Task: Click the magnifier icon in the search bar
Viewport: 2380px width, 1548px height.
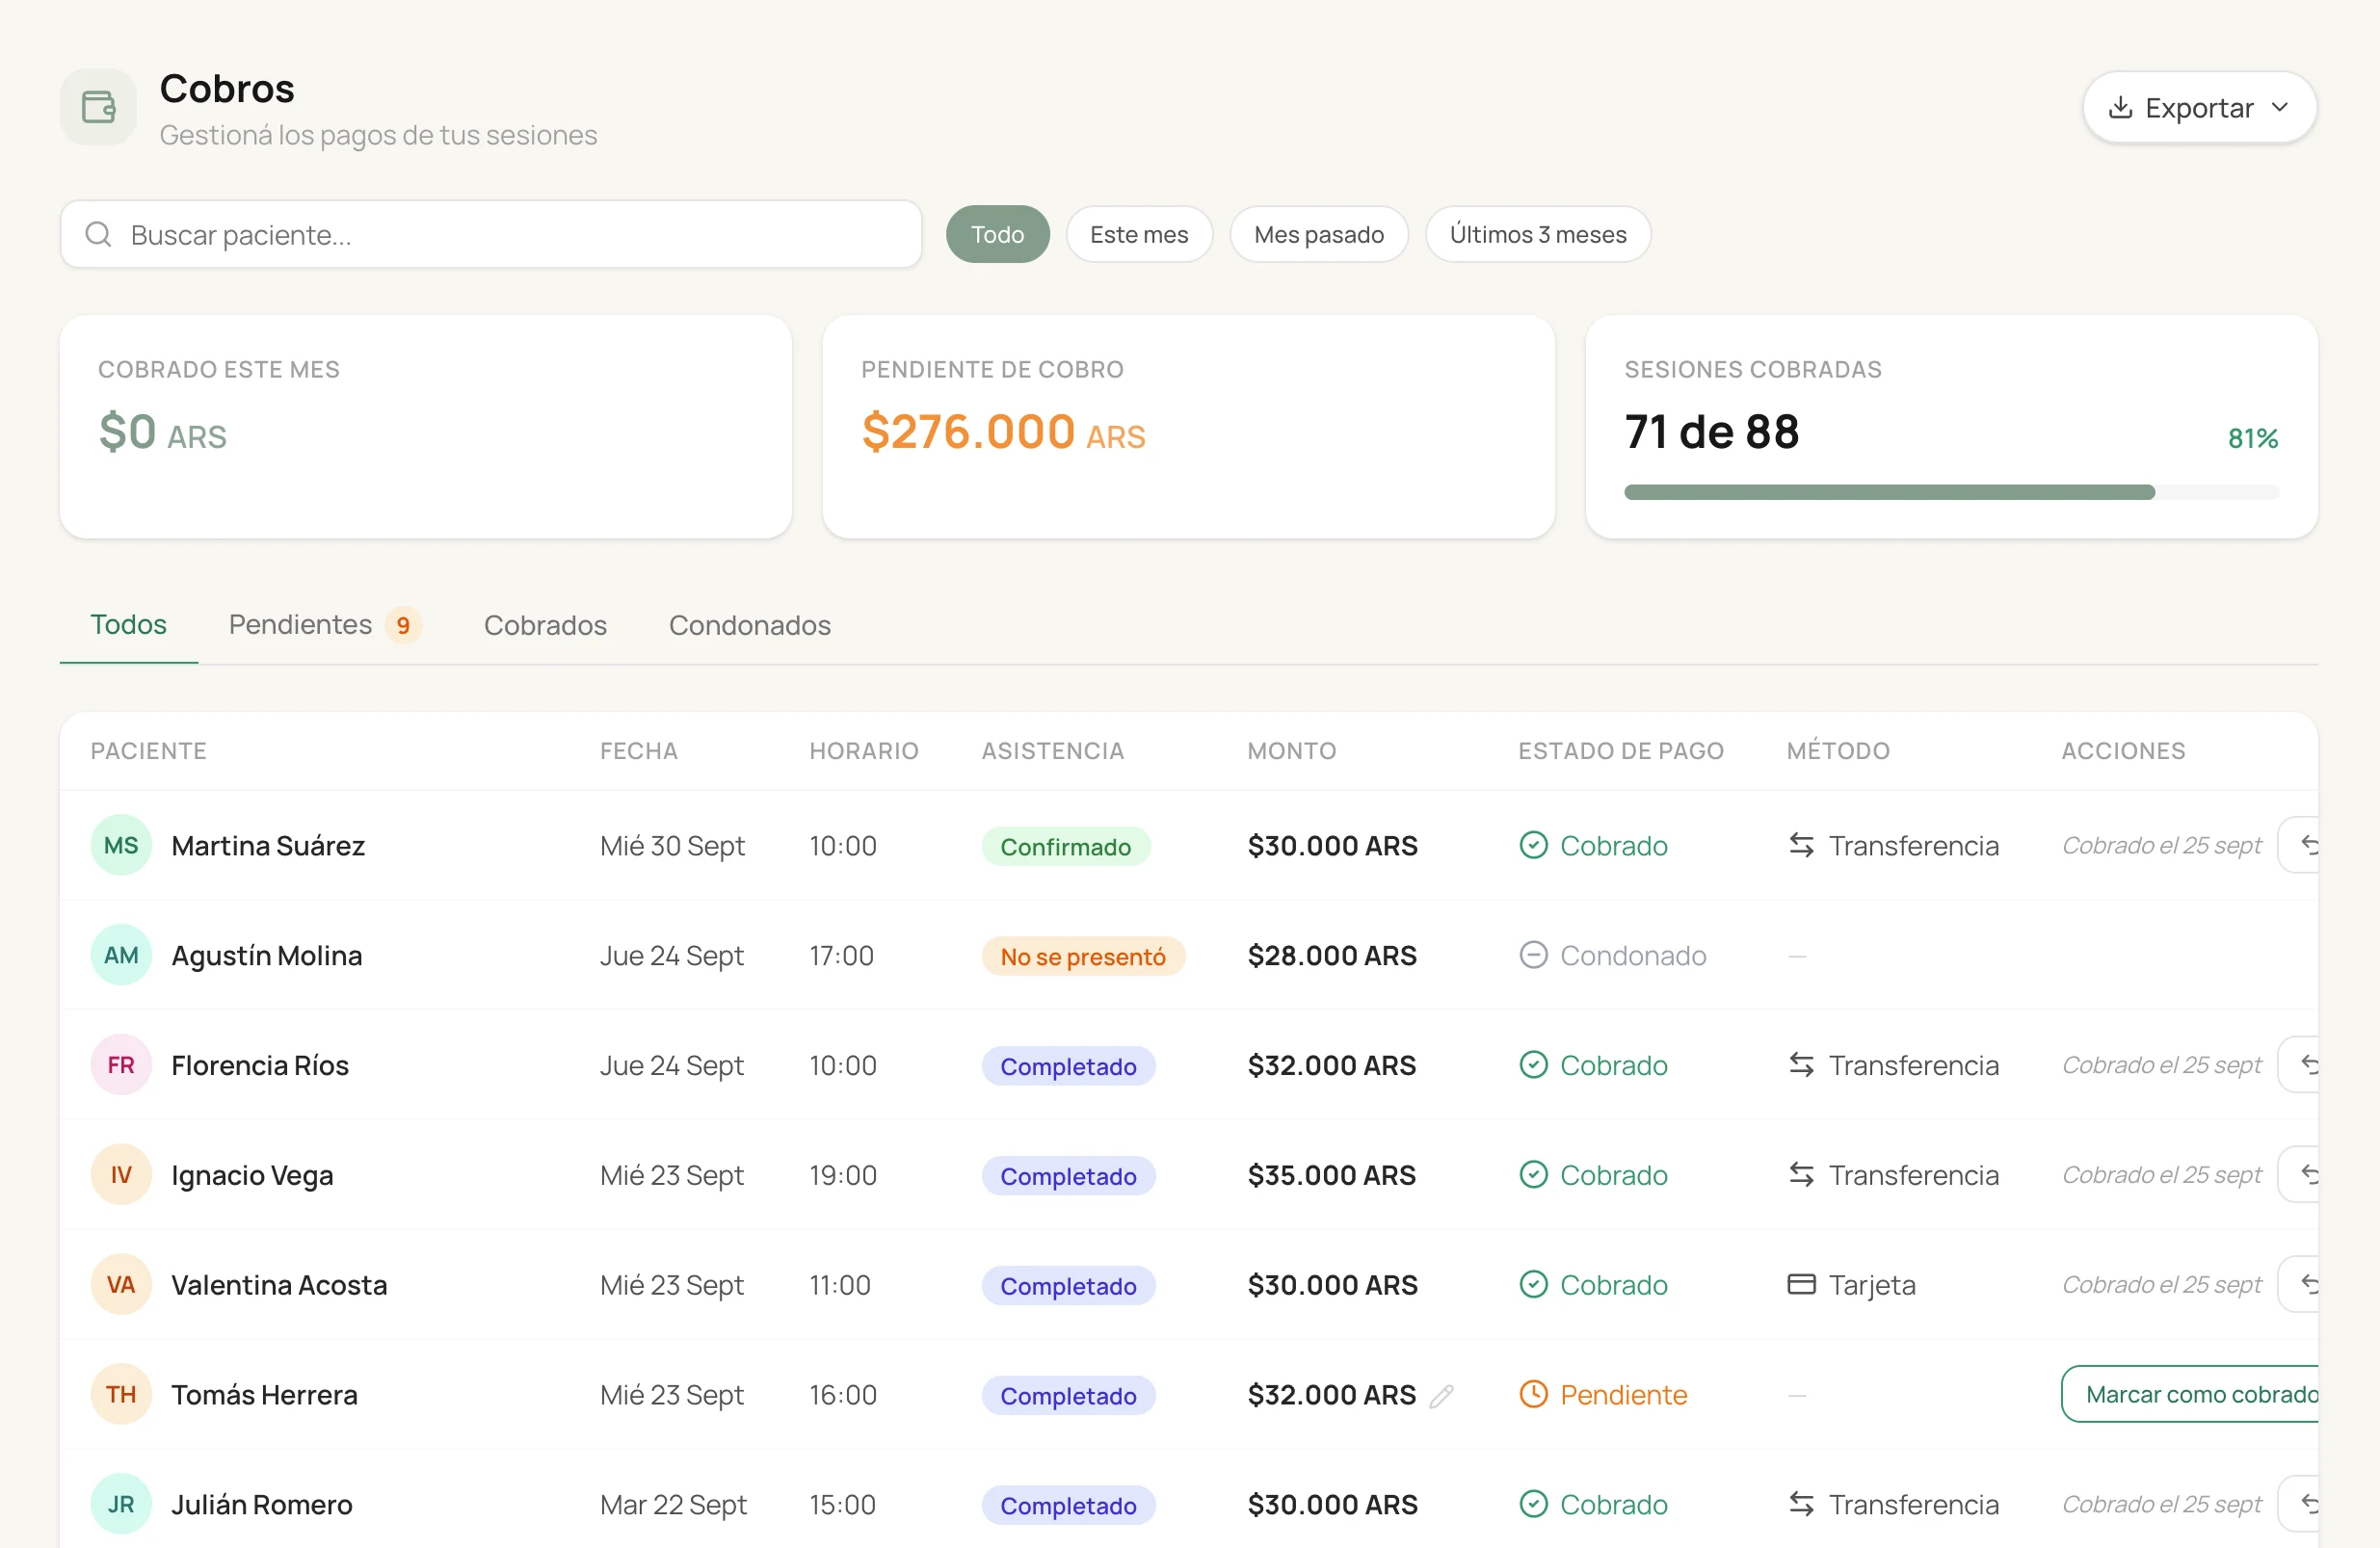Action: point(98,234)
